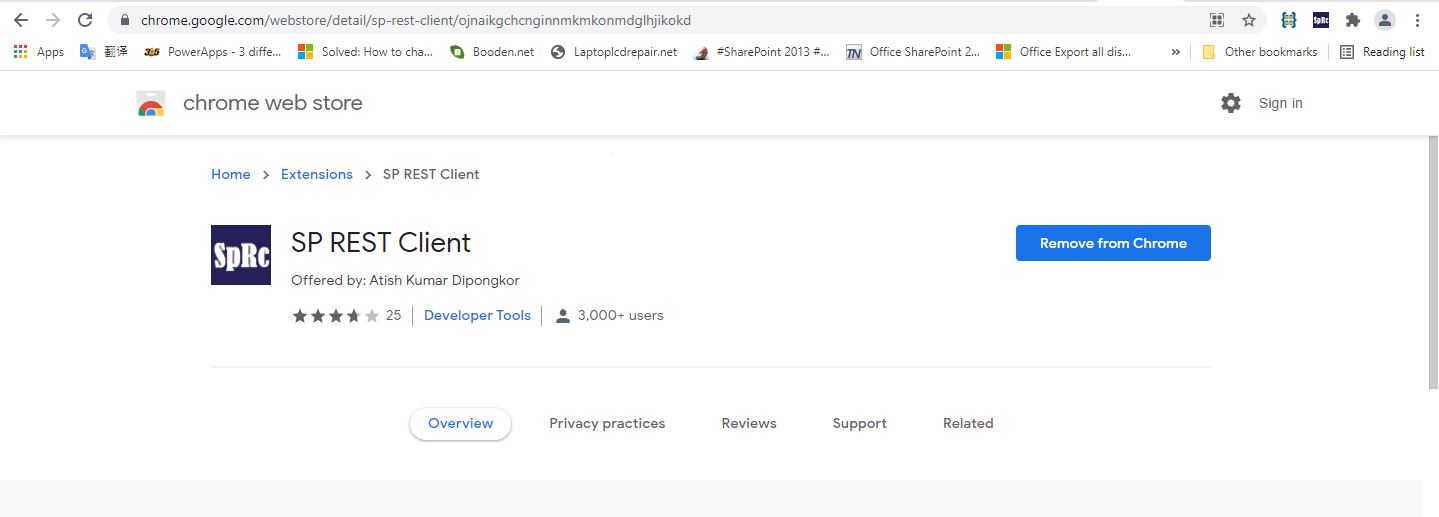The height and width of the screenshot is (517, 1439).
Task: Switch to the Reviews tab
Action: pos(749,424)
